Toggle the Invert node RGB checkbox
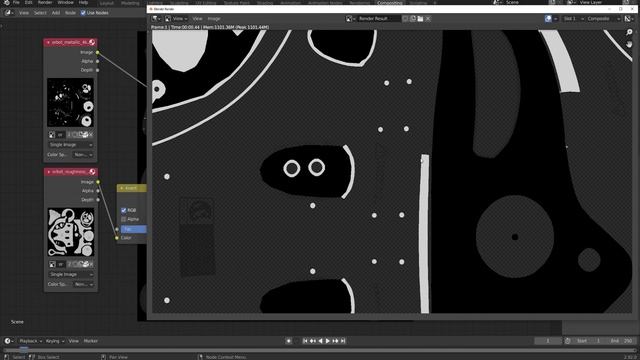Screen dimensions: 640x360 point(124,210)
